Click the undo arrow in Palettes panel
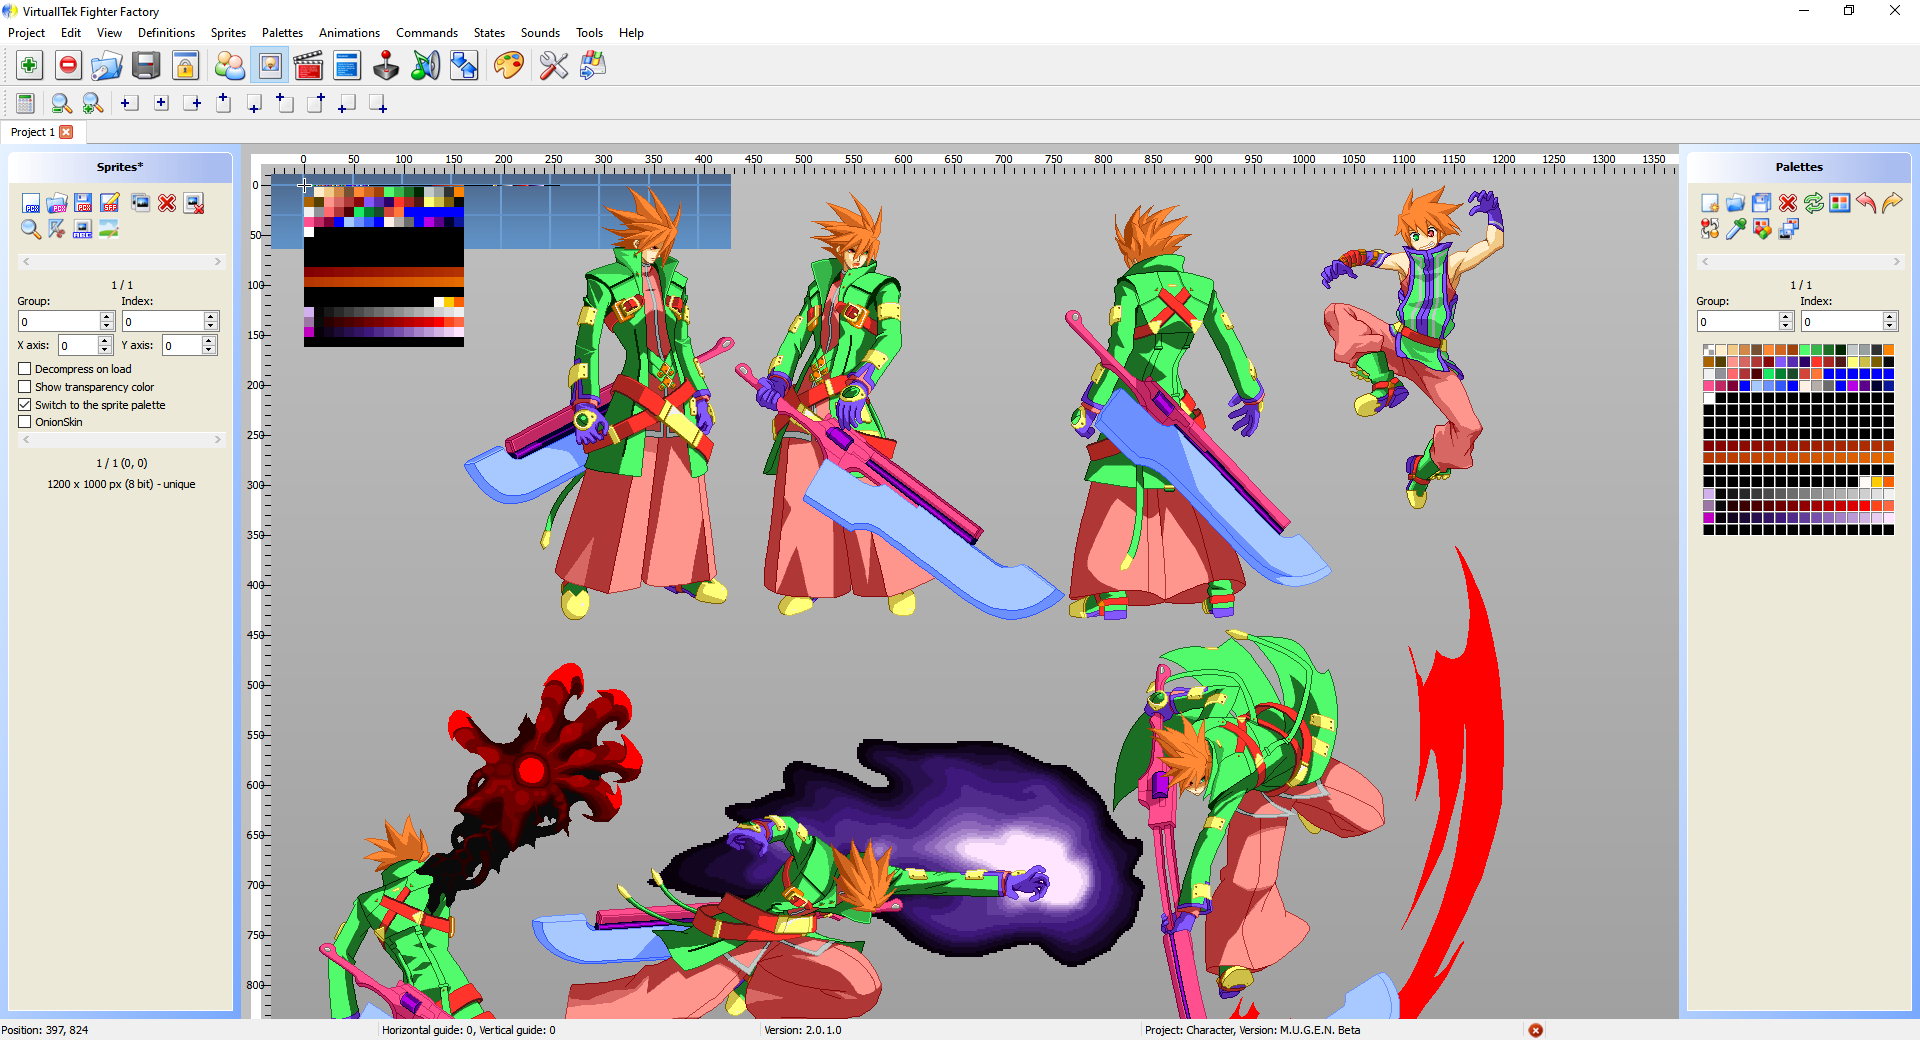Image resolution: width=1920 pixels, height=1040 pixels. (1866, 203)
